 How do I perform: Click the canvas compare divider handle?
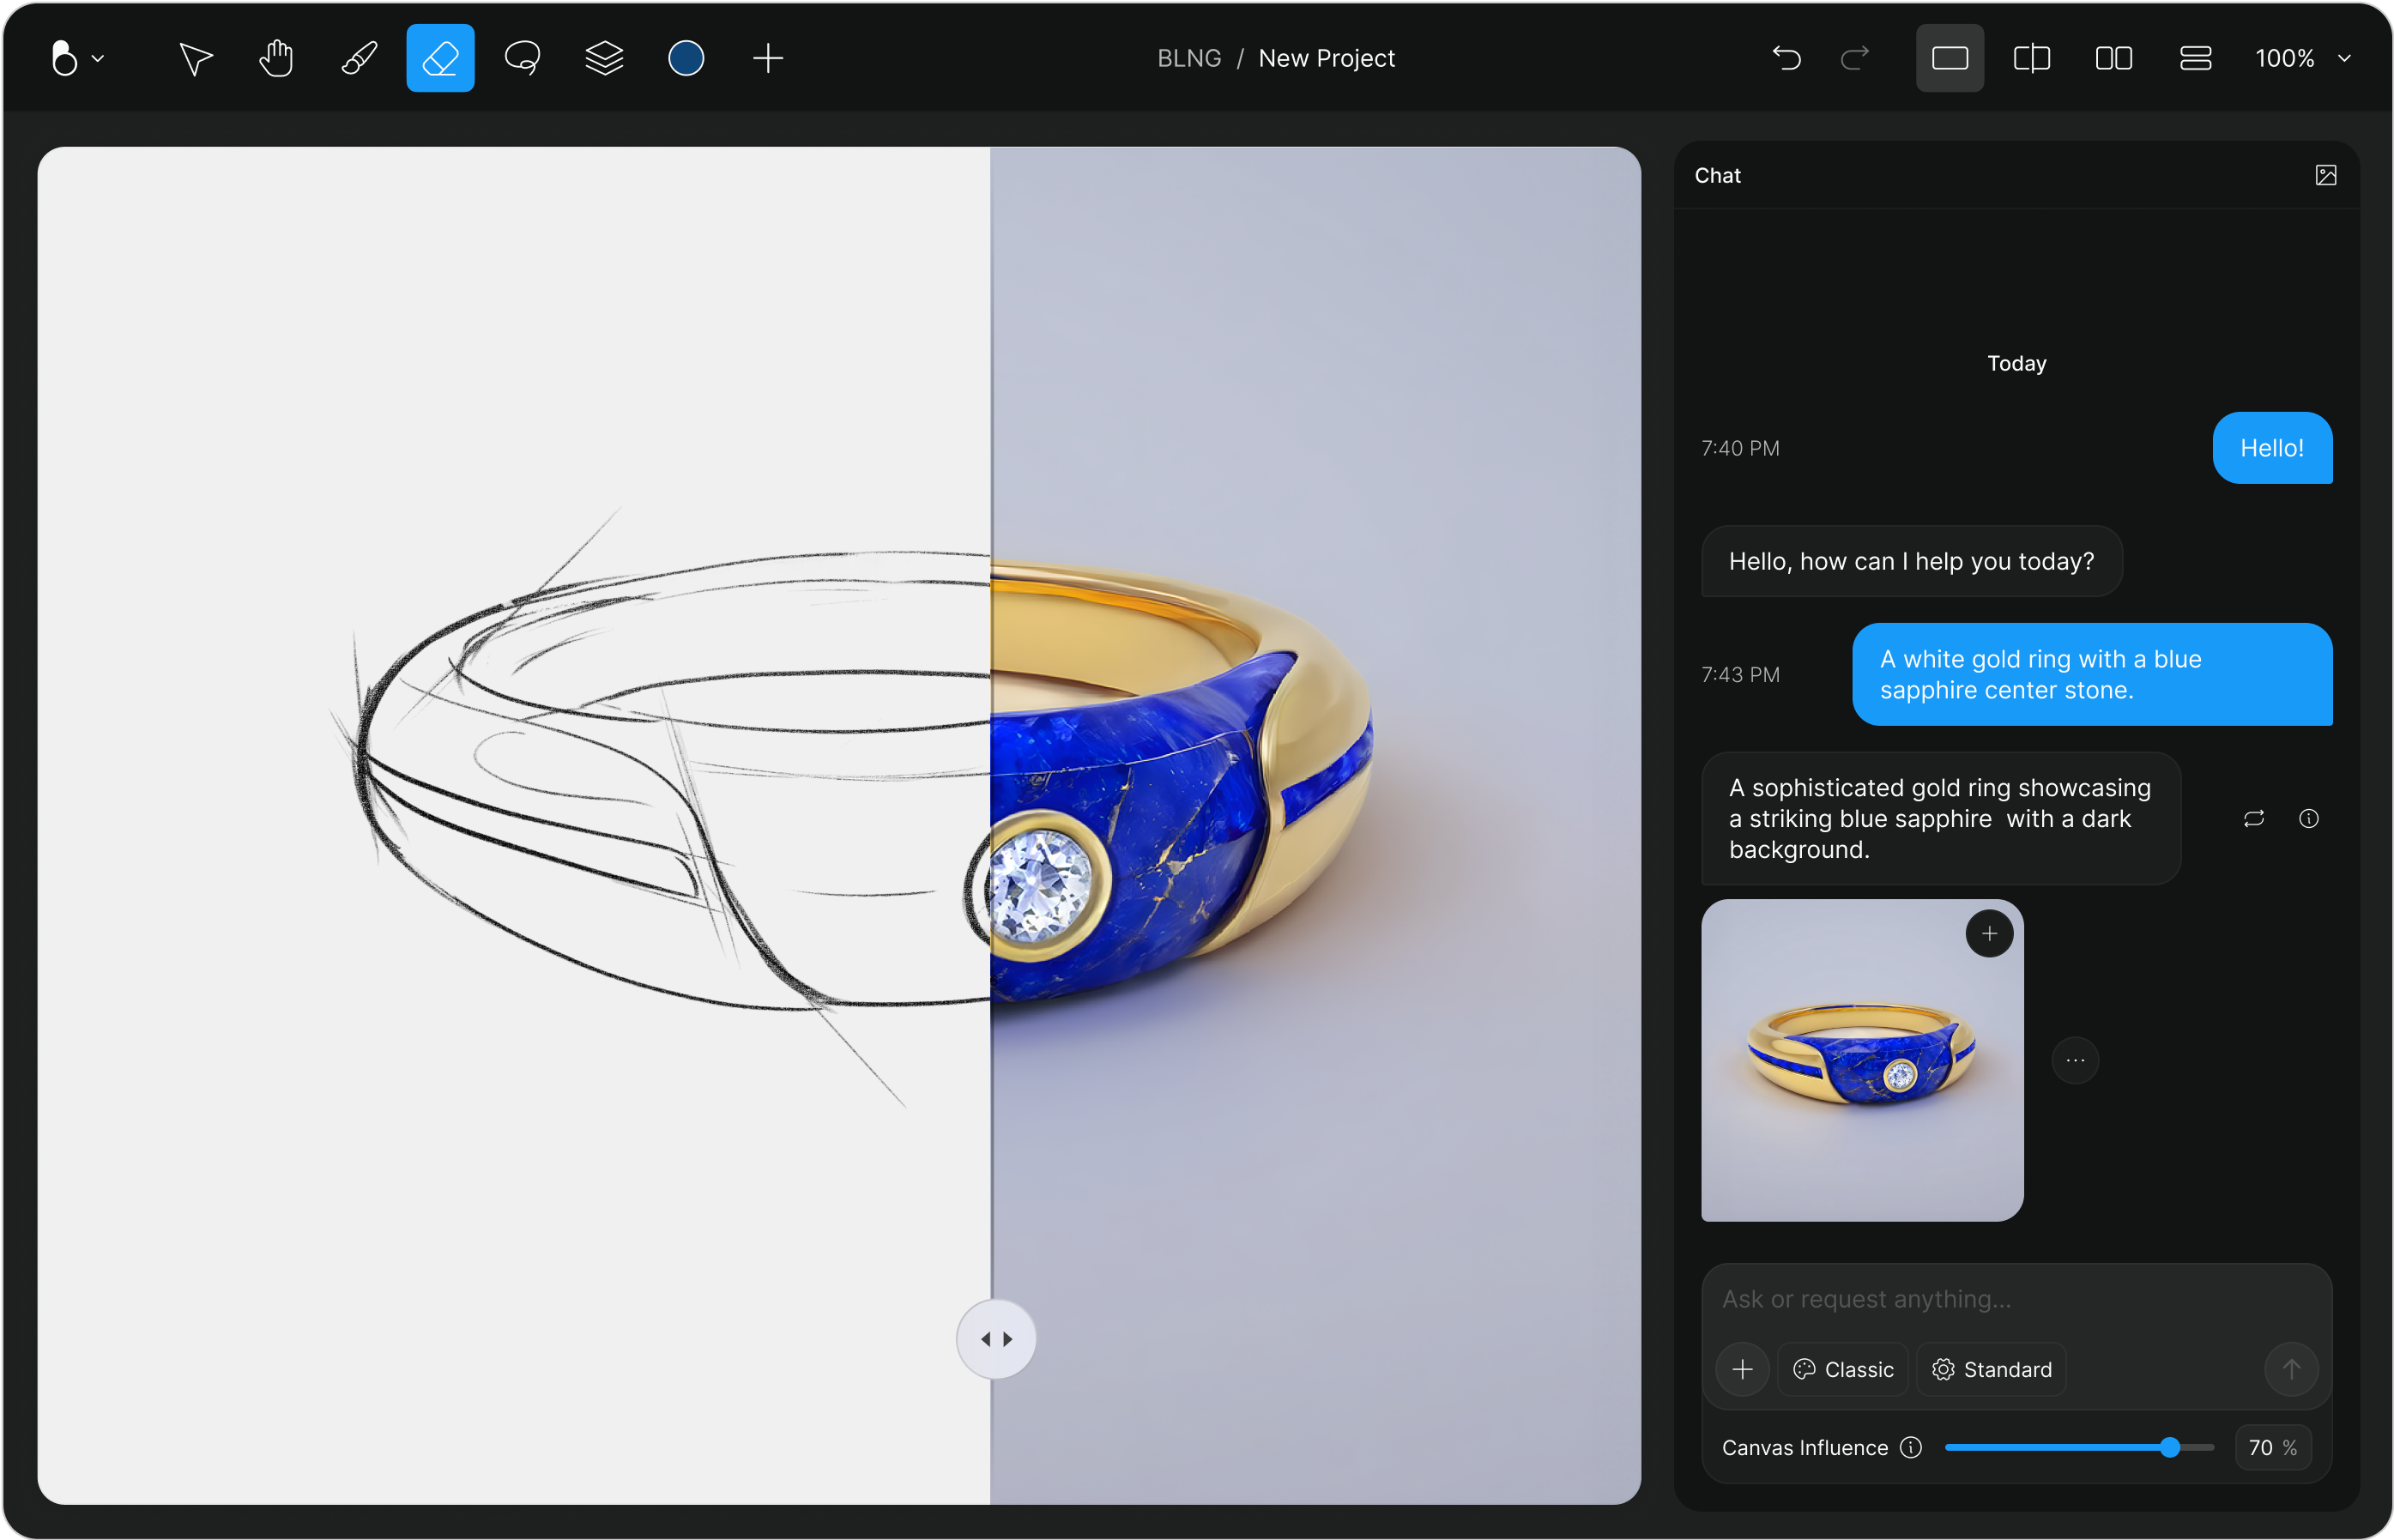click(x=996, y=1338)
